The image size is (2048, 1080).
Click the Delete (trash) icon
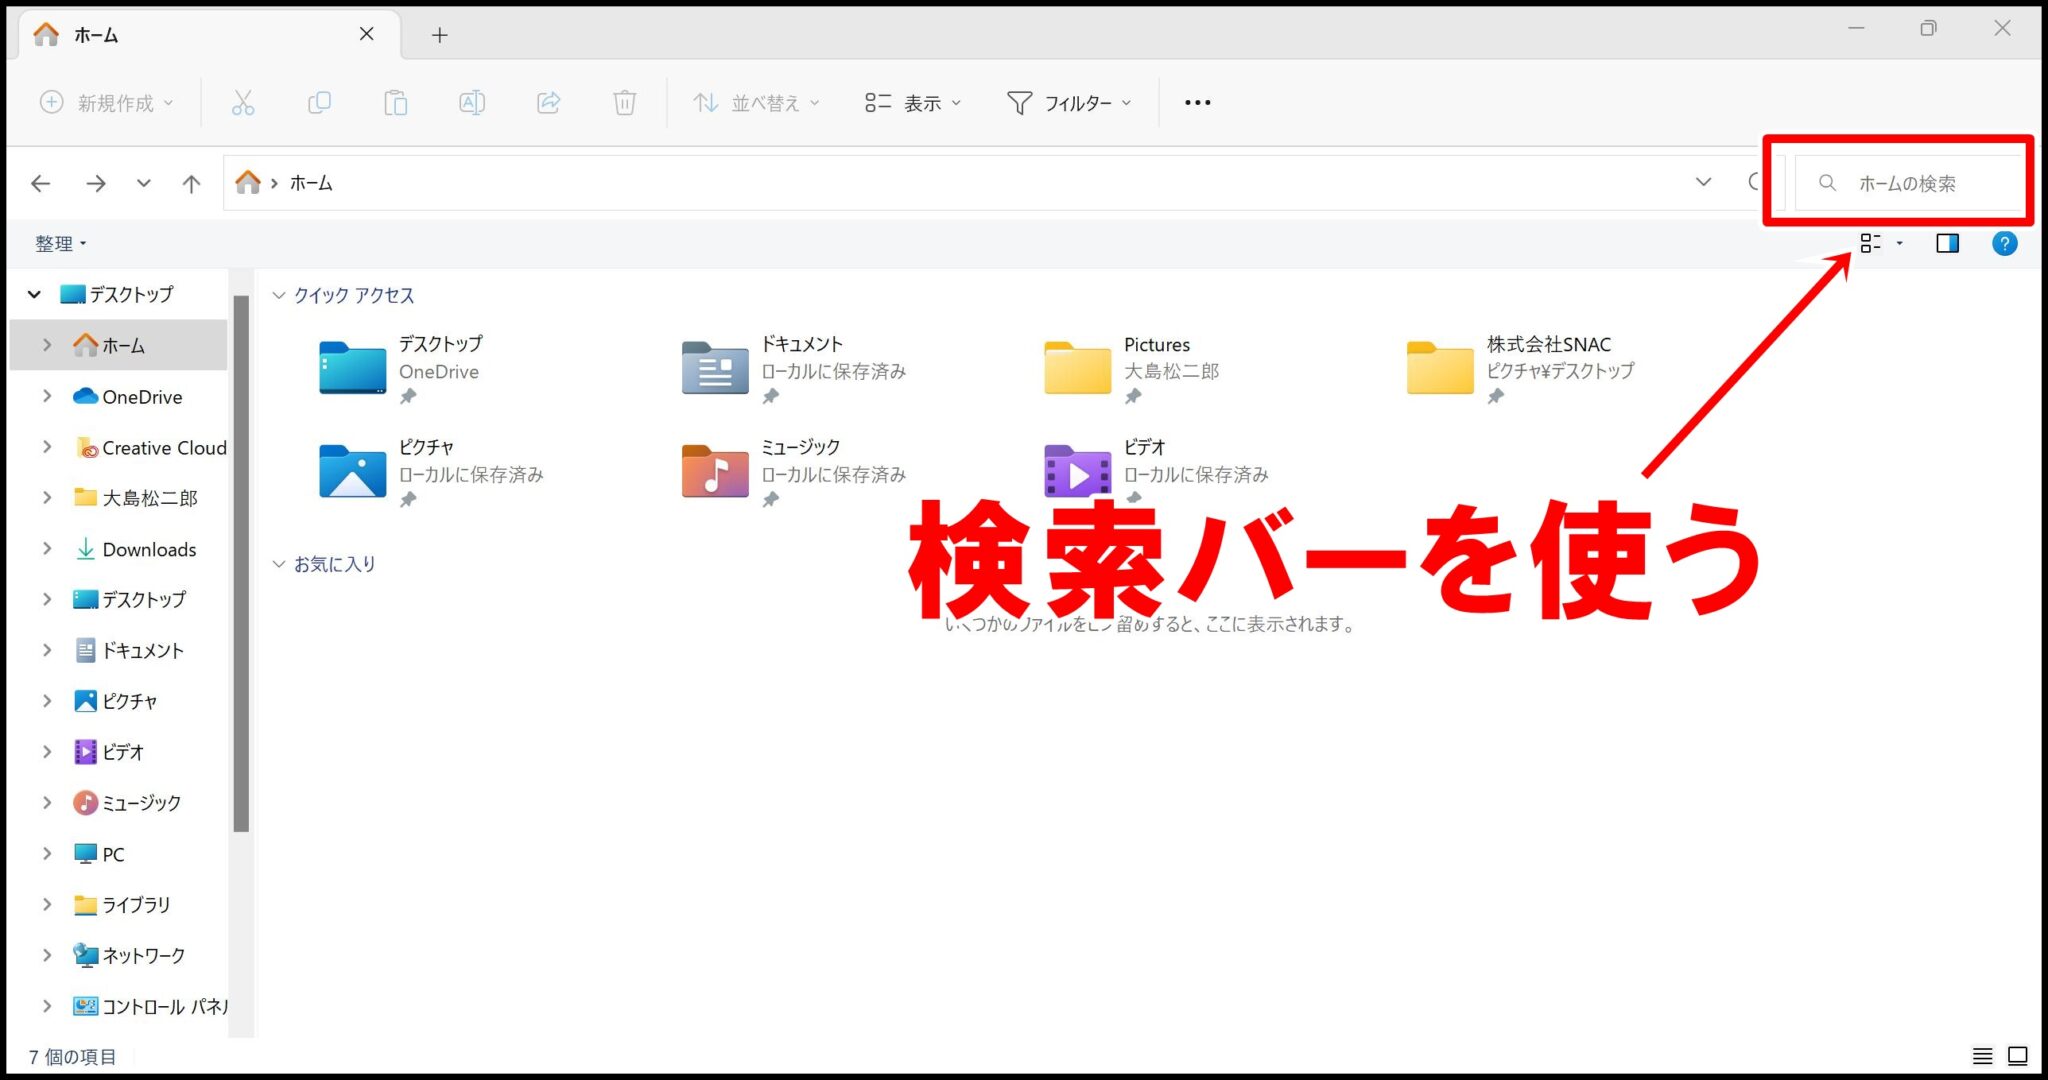pos(625,101)
